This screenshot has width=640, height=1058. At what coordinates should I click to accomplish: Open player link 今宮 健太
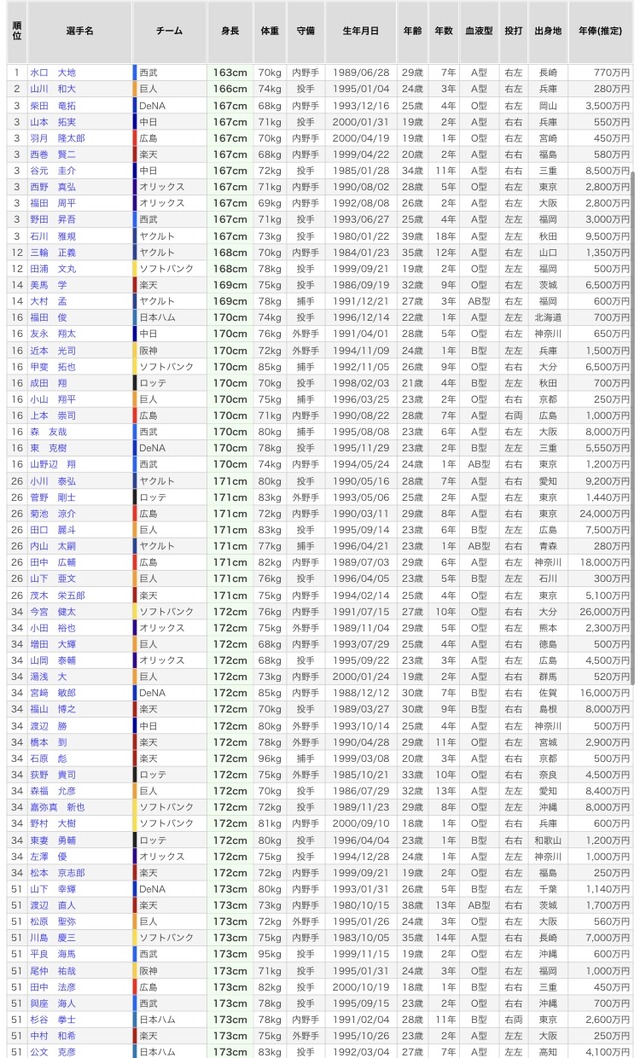point(53,611)
